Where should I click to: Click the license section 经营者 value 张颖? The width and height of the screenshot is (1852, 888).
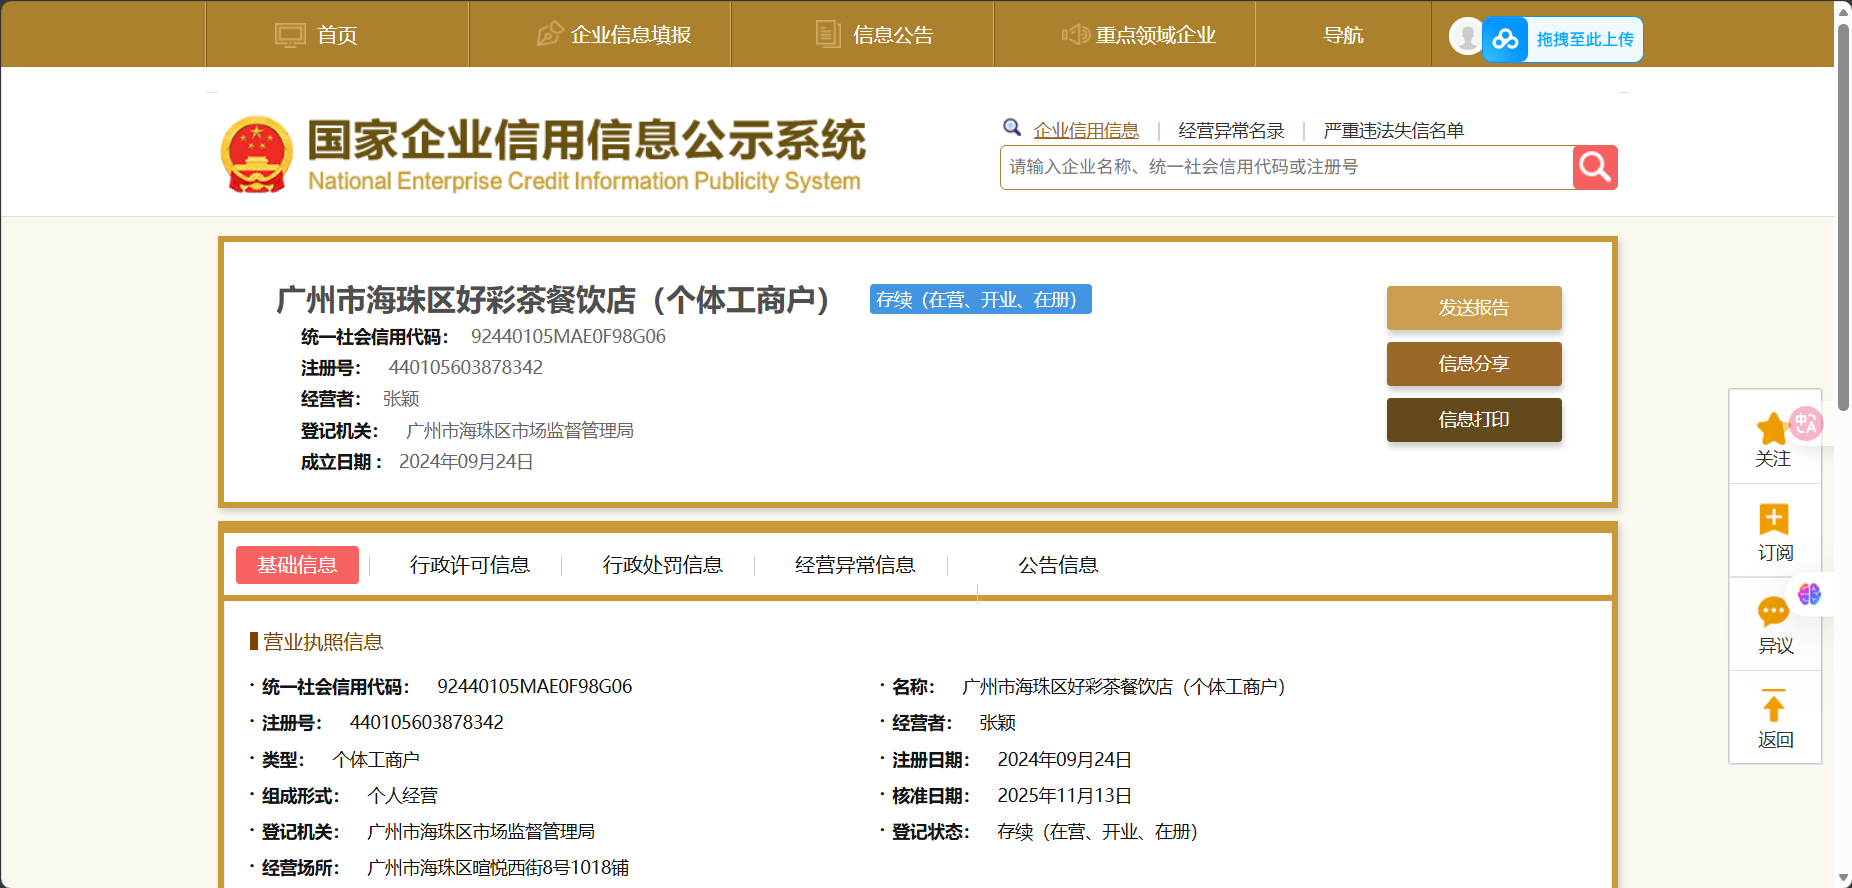997,722
